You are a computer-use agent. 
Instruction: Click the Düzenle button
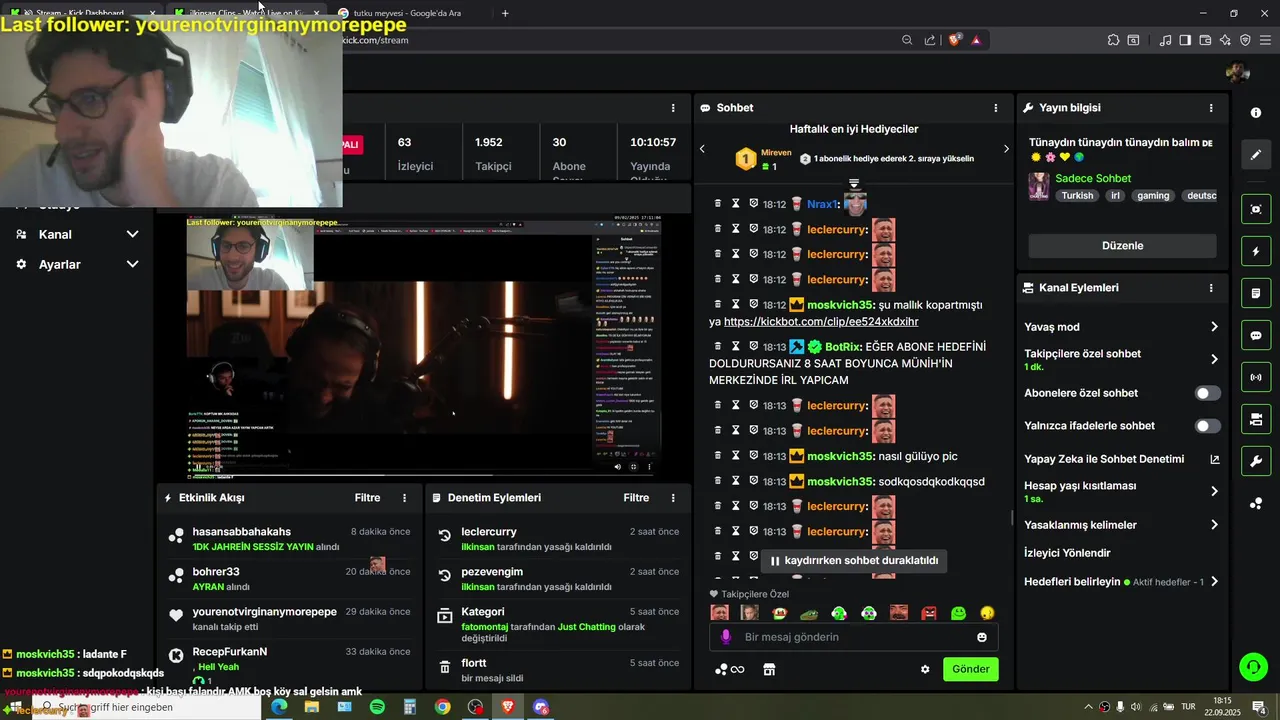[x=1122, y=246]
